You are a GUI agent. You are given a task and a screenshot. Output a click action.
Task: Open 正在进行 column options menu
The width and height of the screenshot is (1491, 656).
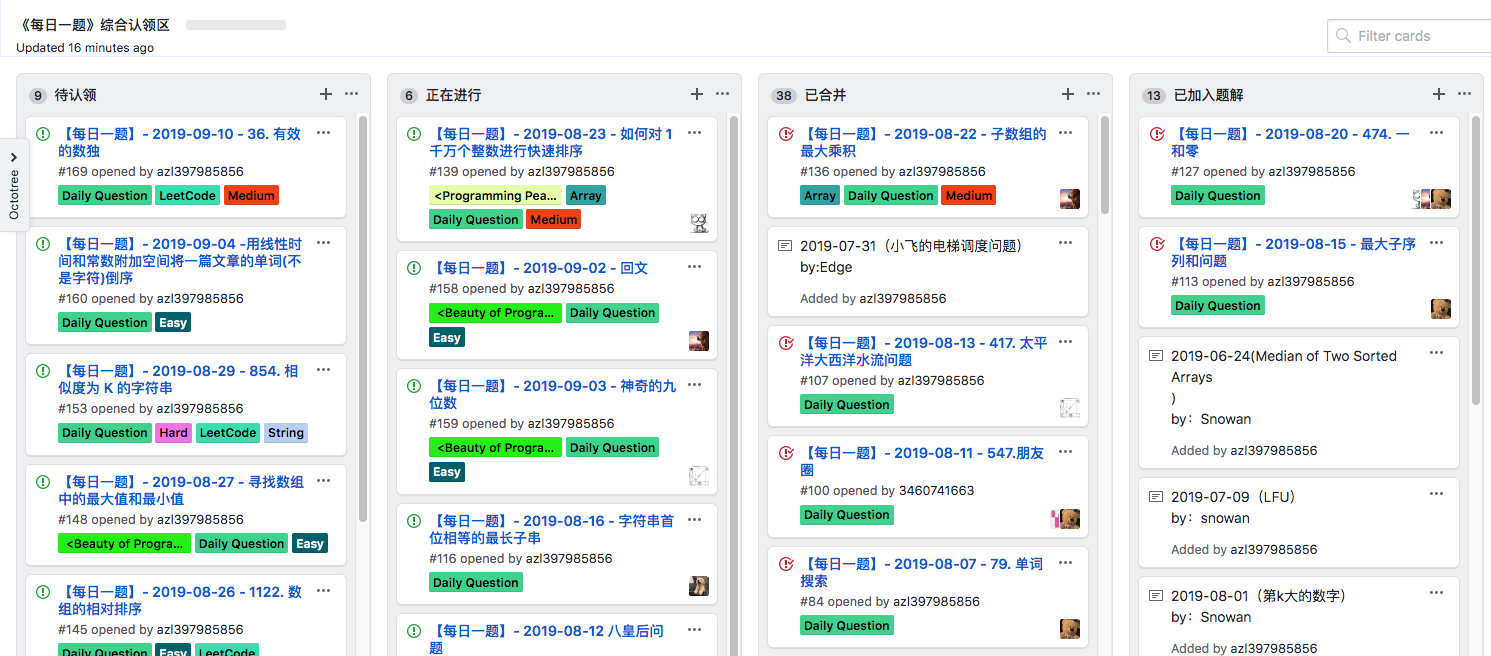722,94
